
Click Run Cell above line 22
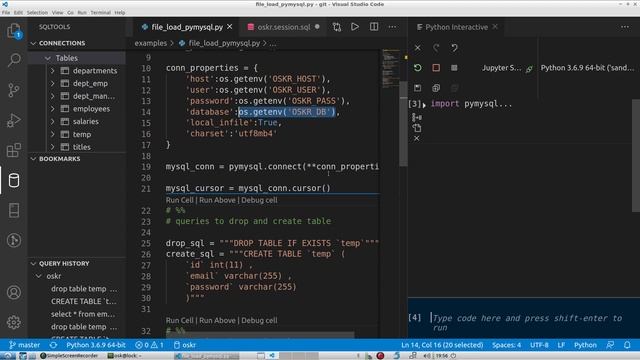point(180,200)
